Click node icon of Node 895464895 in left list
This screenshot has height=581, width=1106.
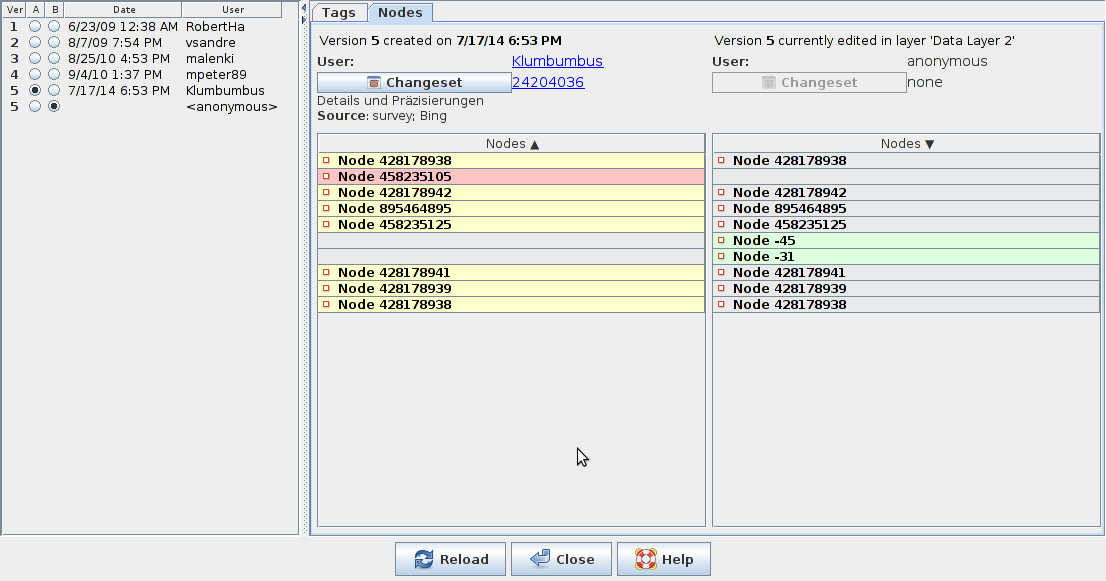coord(326,209)
